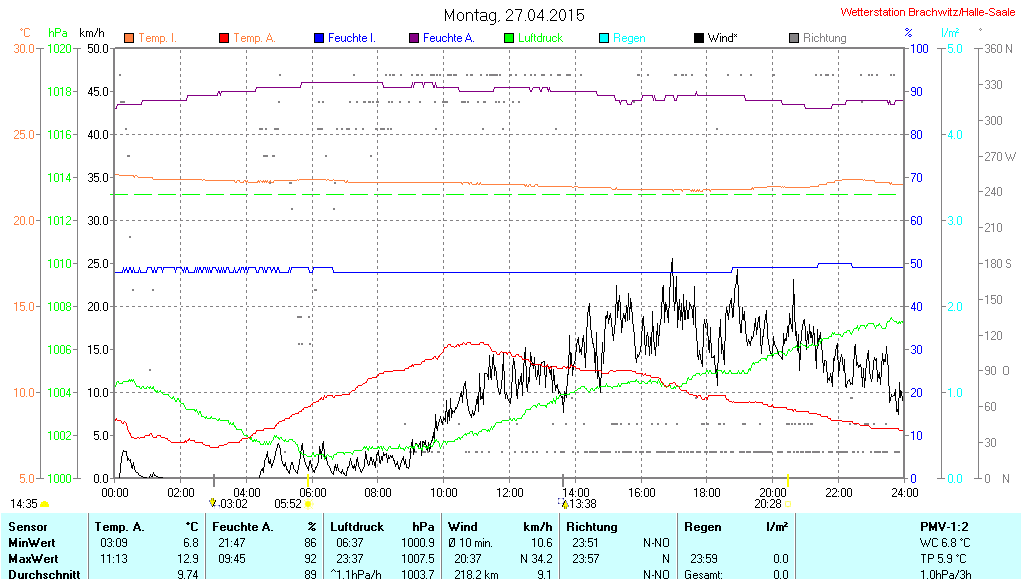Click the yellow icon beside 14:35

44,504
